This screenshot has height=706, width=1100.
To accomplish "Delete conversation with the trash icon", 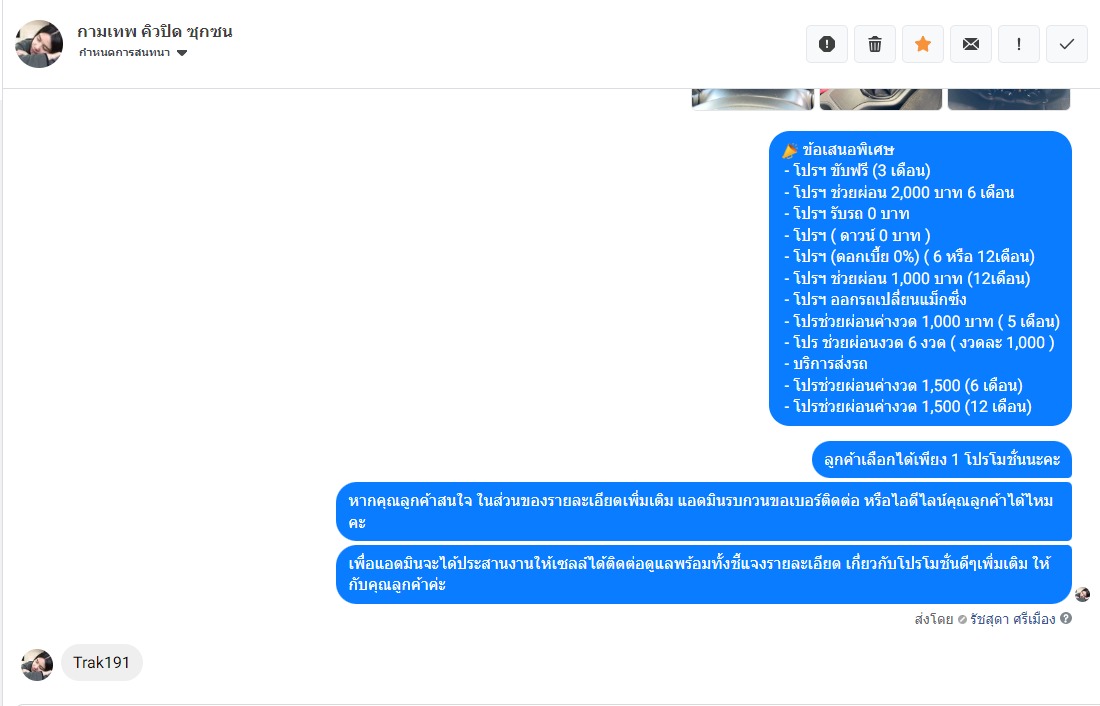I will click(875, 44).
